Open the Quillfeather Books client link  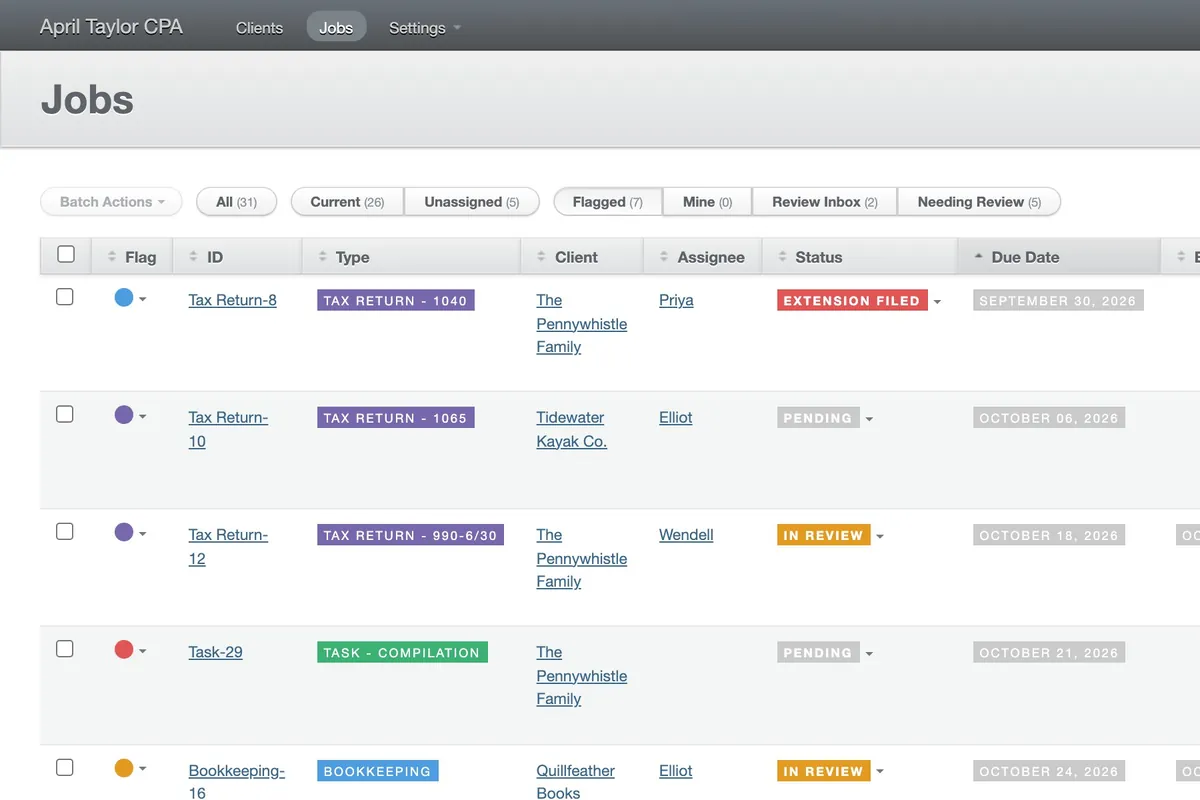[x=576, y=781]
